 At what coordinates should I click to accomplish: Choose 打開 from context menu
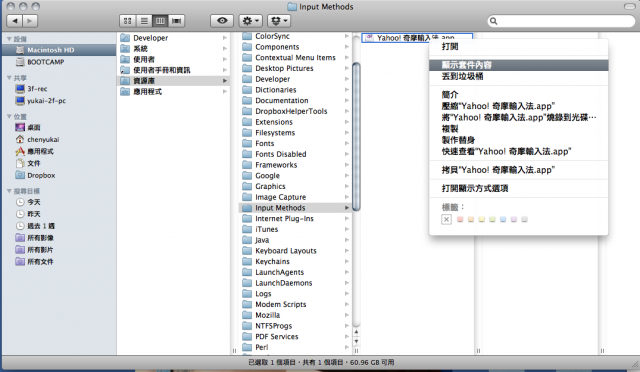click(x=518, y=47)
